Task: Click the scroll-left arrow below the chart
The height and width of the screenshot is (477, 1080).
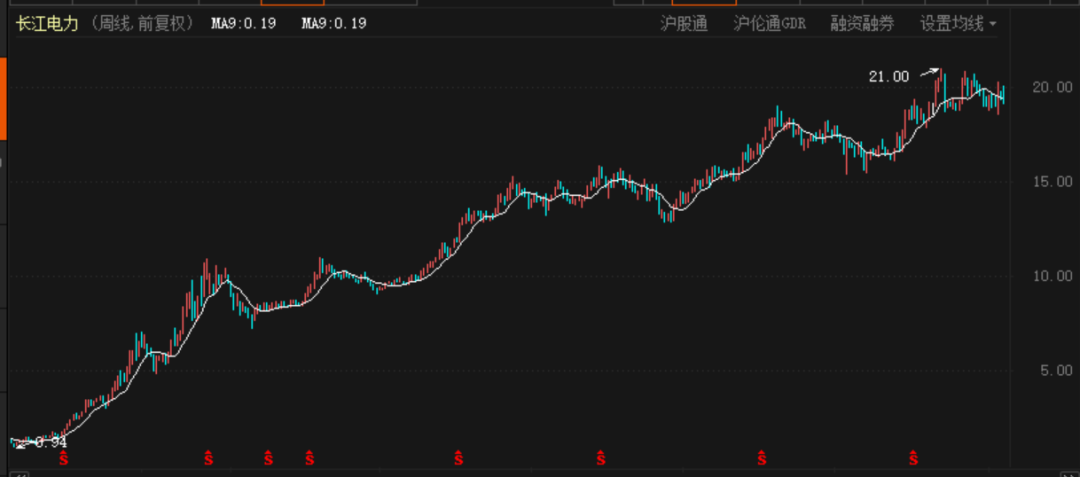Action: tap(21, 474)
